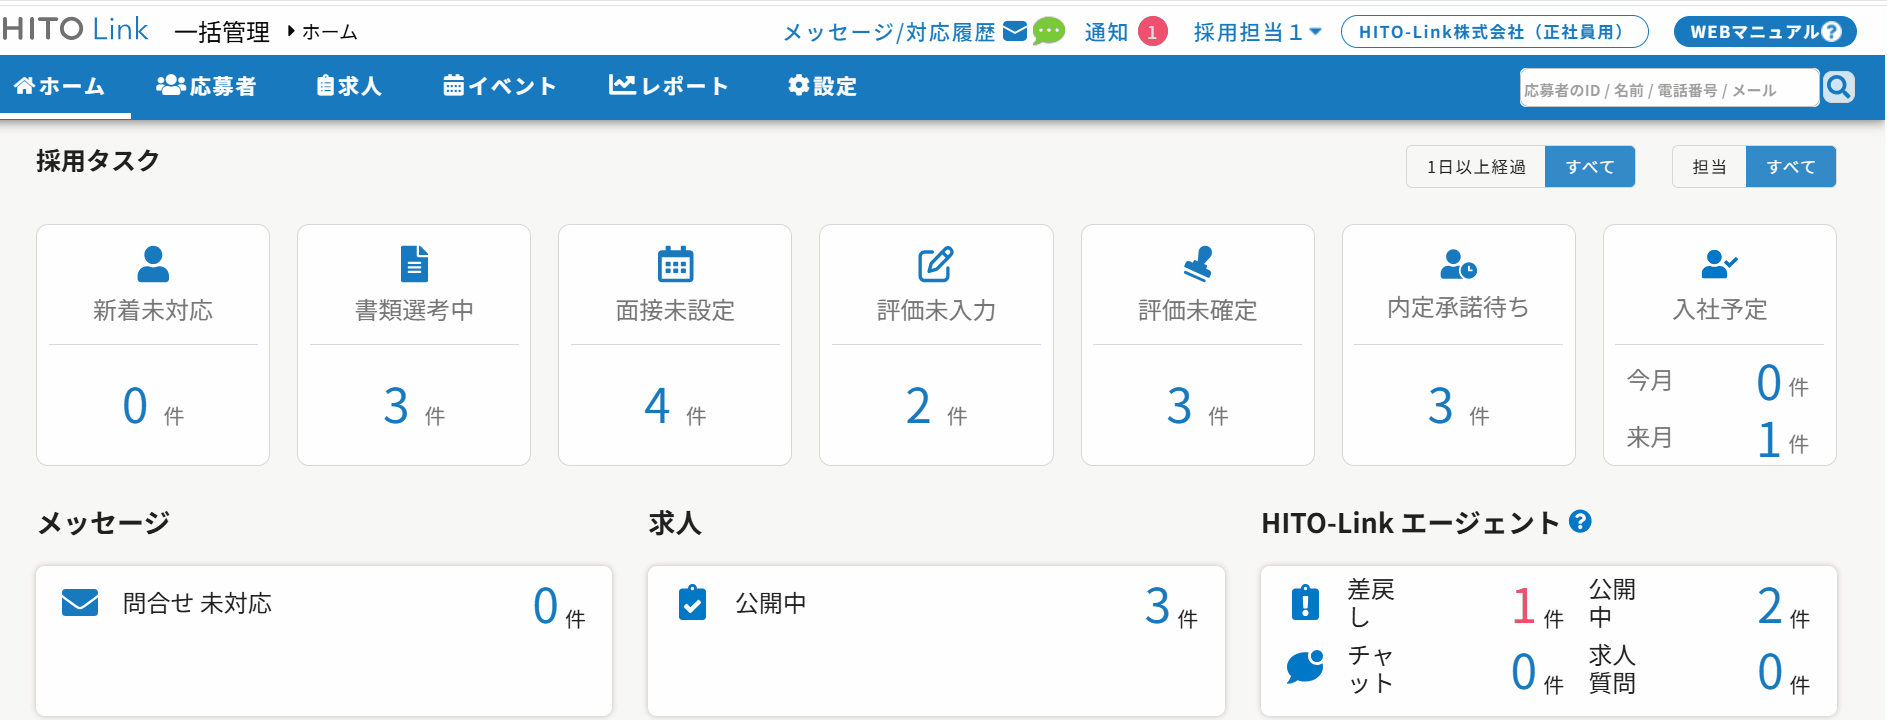Click the search magnifier button

[1838, 87]
